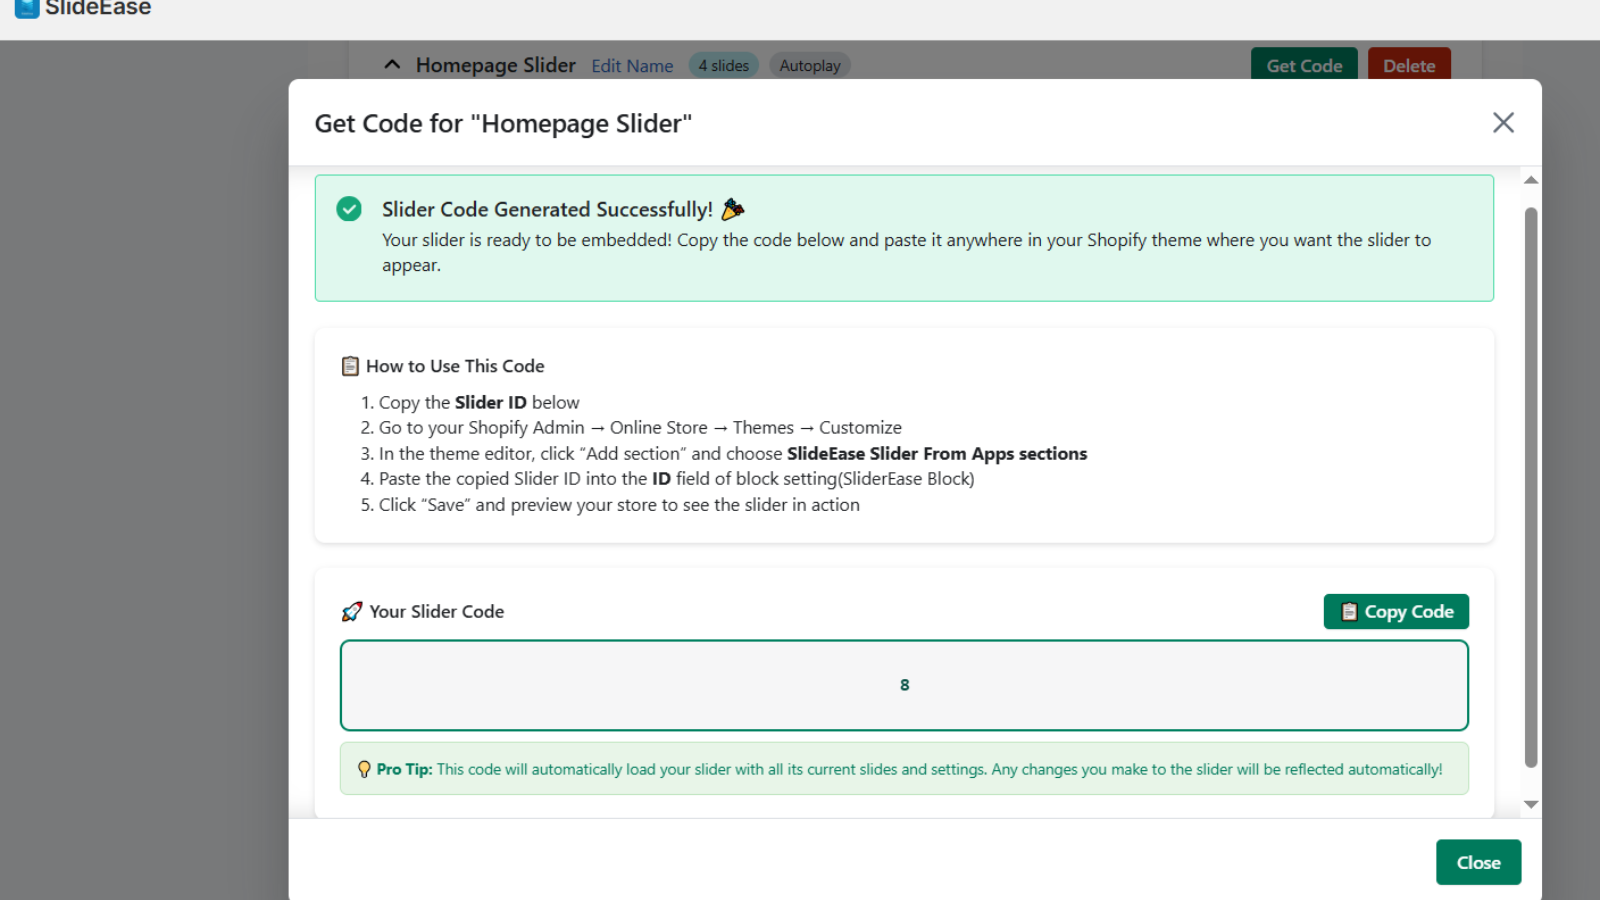
Task: Select the slider code field showing 8
Action: (904, 685)
